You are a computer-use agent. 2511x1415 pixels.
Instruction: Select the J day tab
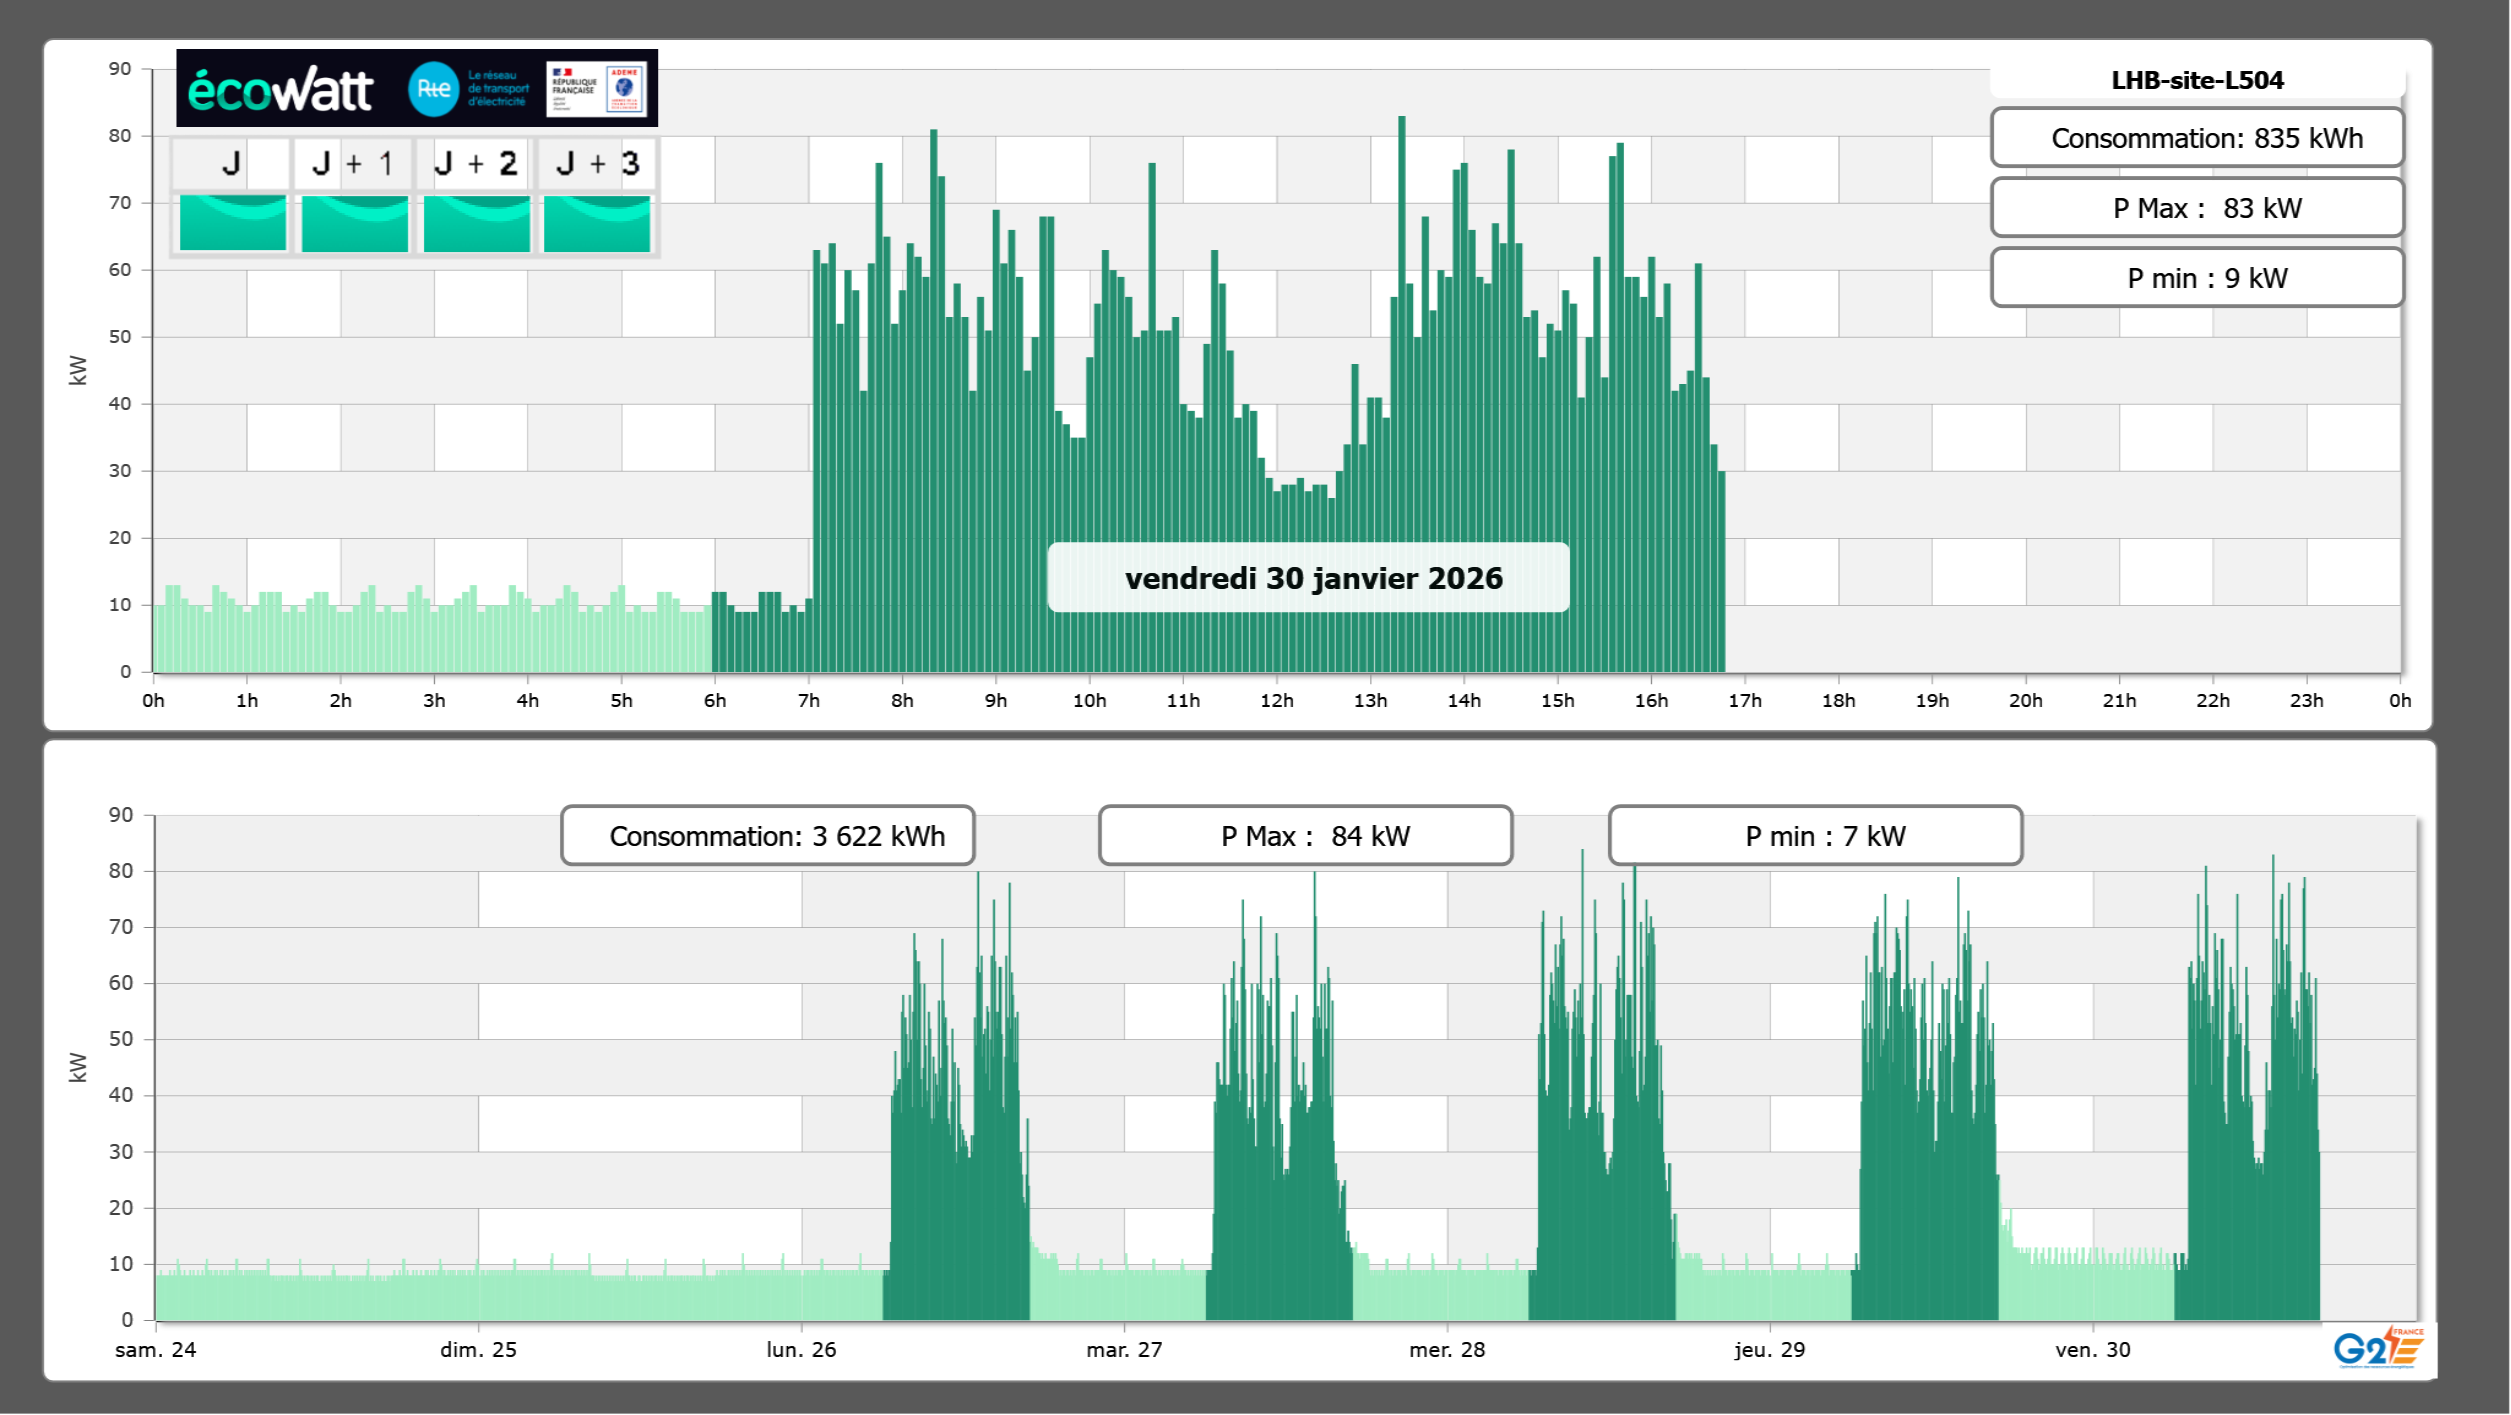(232, 163)
